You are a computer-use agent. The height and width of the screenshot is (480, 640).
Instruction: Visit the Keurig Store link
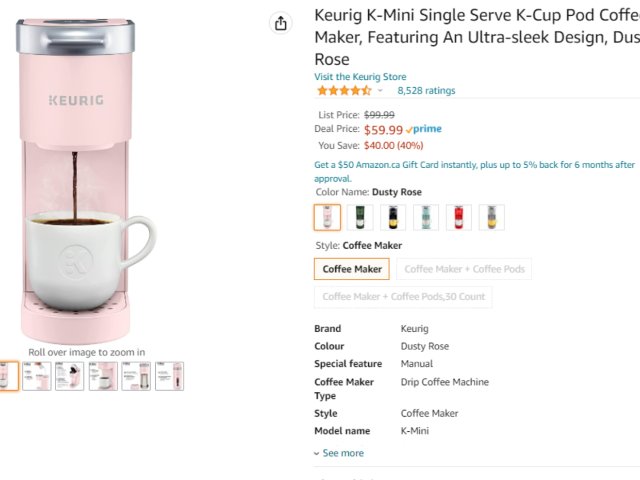click(360, 76)
